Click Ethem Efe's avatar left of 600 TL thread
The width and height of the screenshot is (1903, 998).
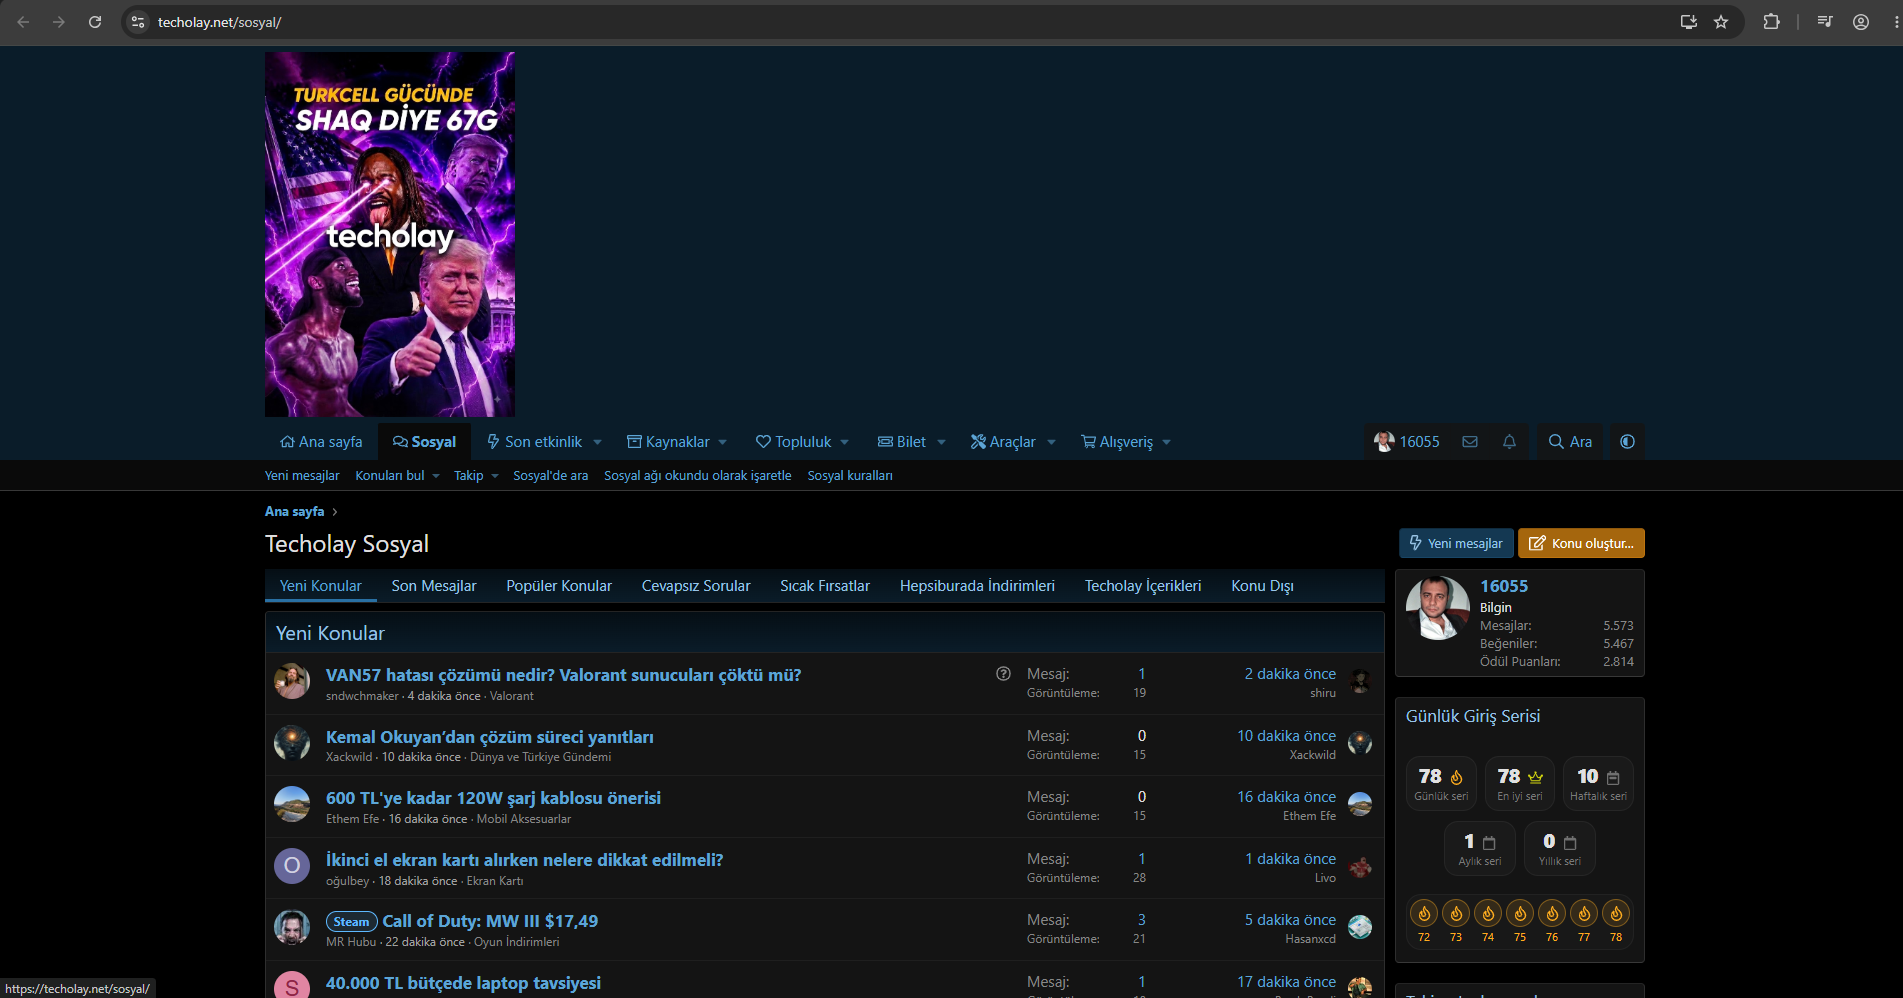[x=292, y=804]
